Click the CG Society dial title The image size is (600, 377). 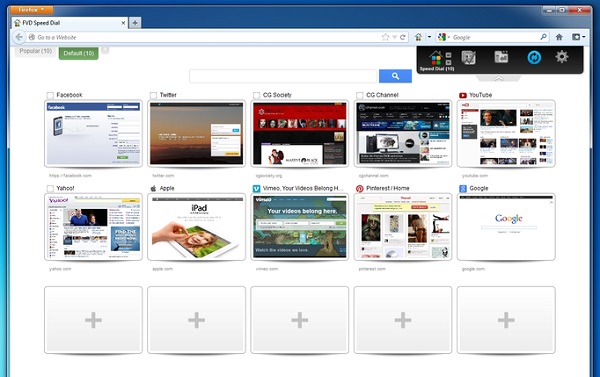click(x=277, y=95)
